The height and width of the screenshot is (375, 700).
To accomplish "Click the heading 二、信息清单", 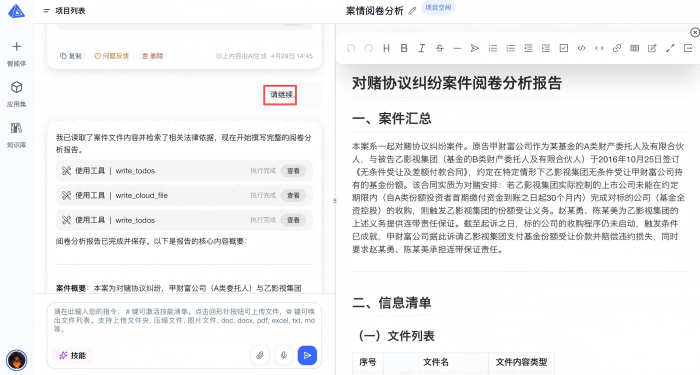I will [x=392, y=303].
